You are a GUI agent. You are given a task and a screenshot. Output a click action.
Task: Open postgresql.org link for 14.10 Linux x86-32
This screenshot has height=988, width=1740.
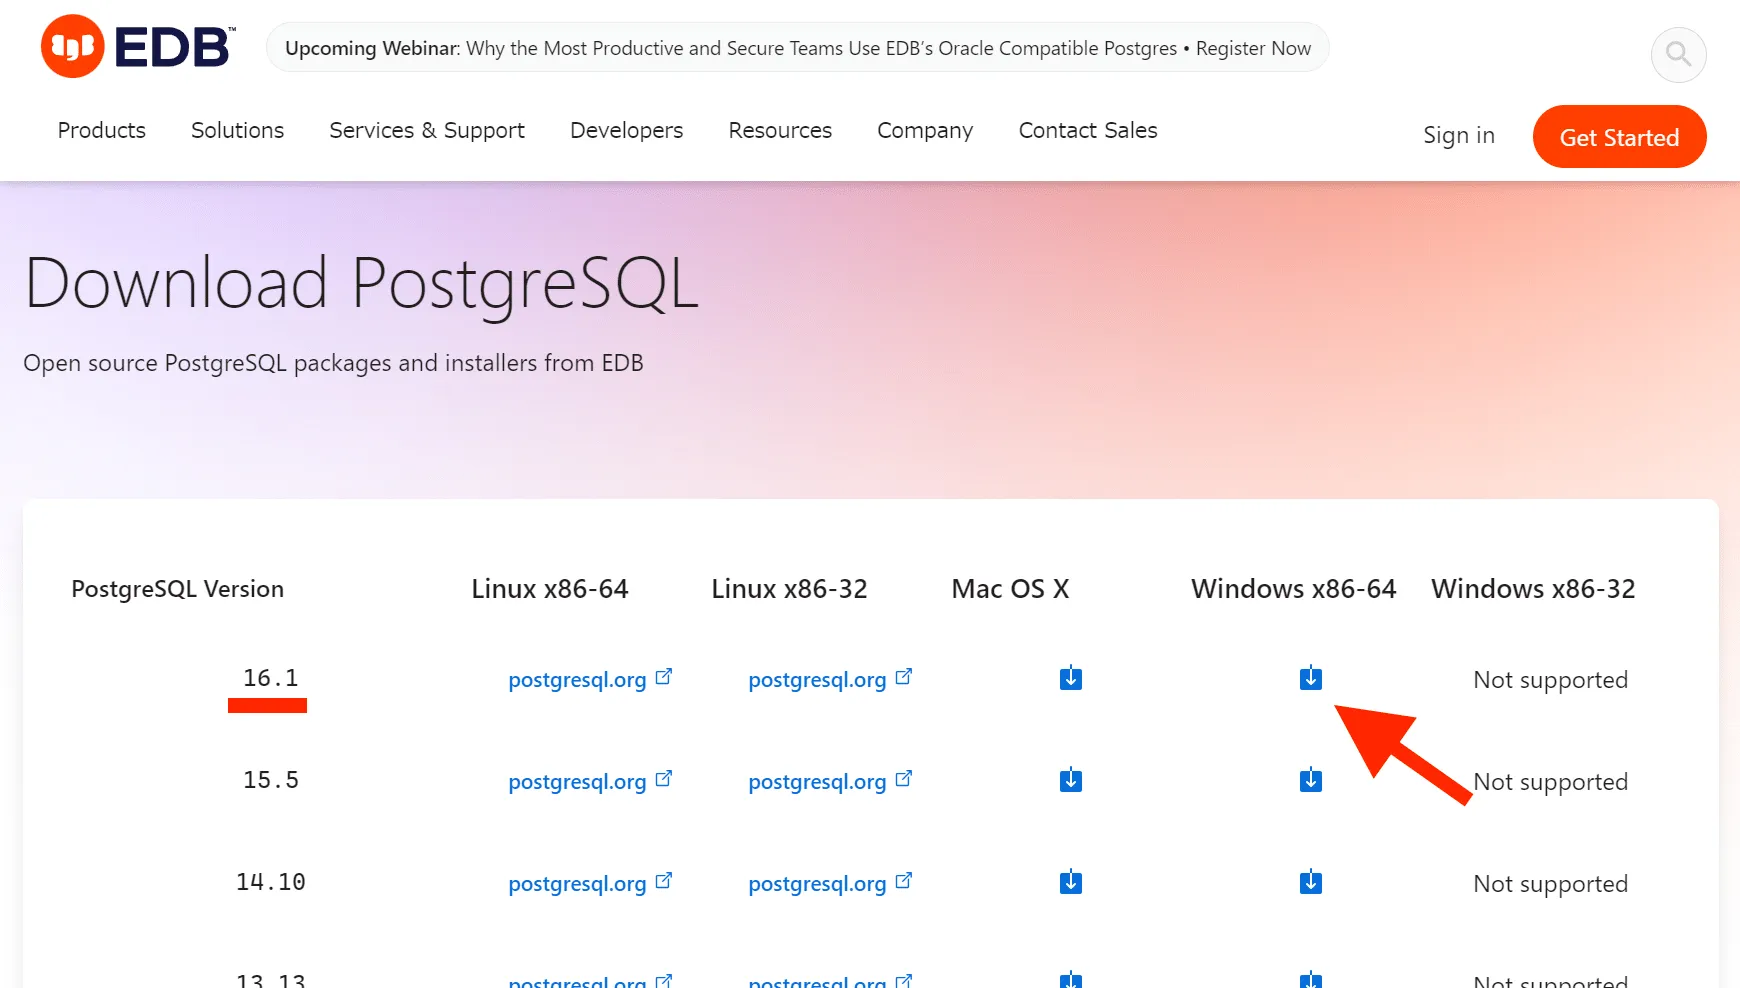click(830, 883)
